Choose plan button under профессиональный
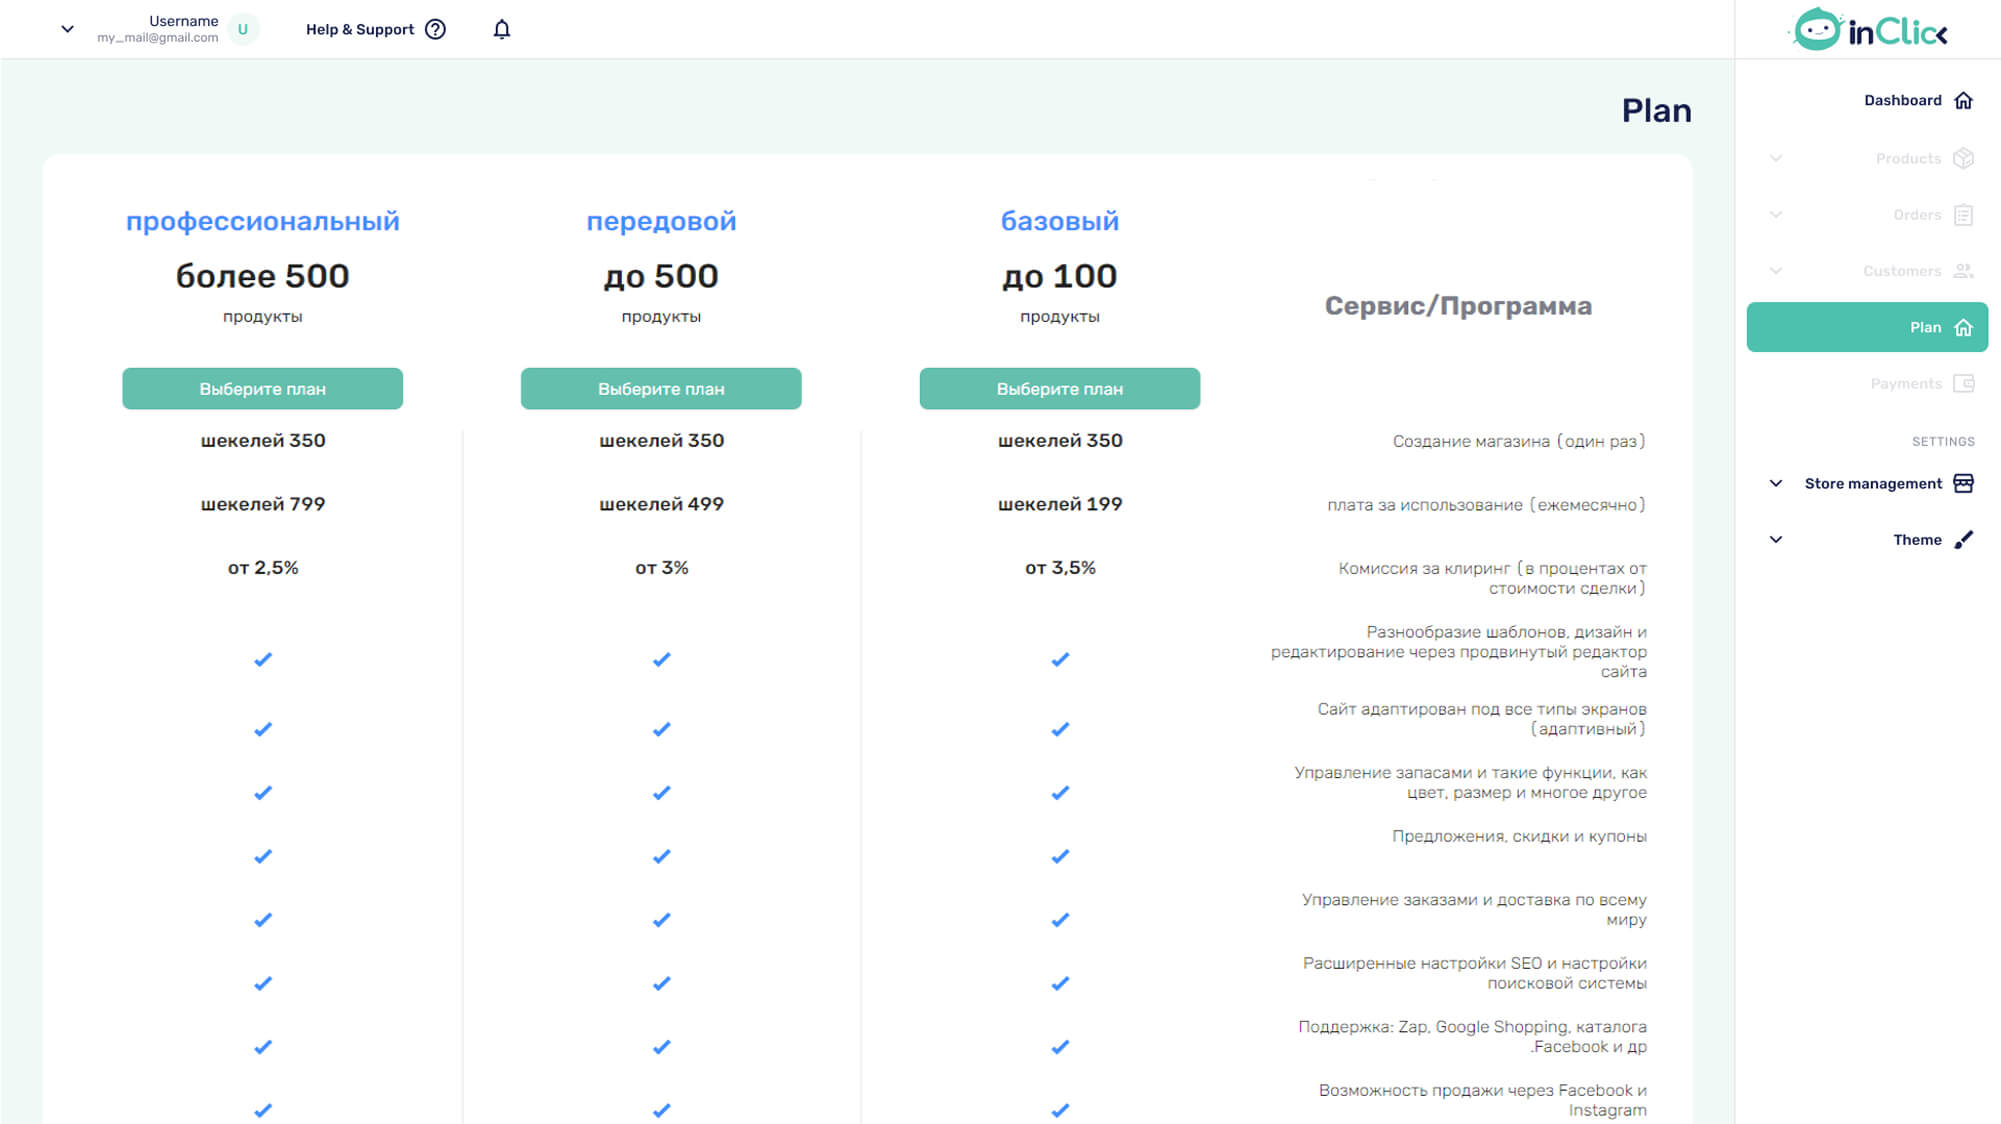The image size is (2001, 1124). tap(262, 389)
